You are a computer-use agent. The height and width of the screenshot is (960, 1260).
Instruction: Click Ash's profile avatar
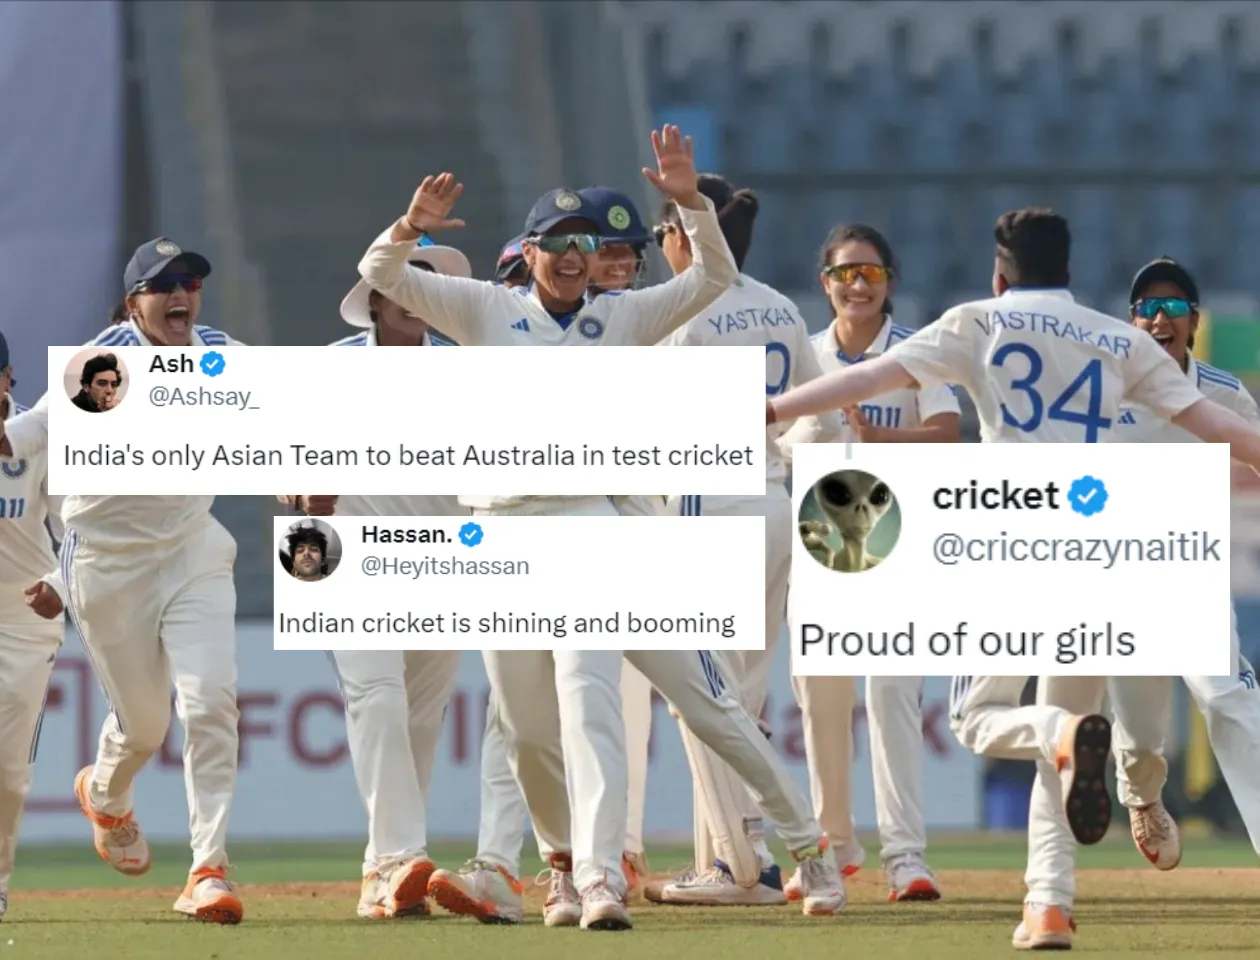coord(96,380)
